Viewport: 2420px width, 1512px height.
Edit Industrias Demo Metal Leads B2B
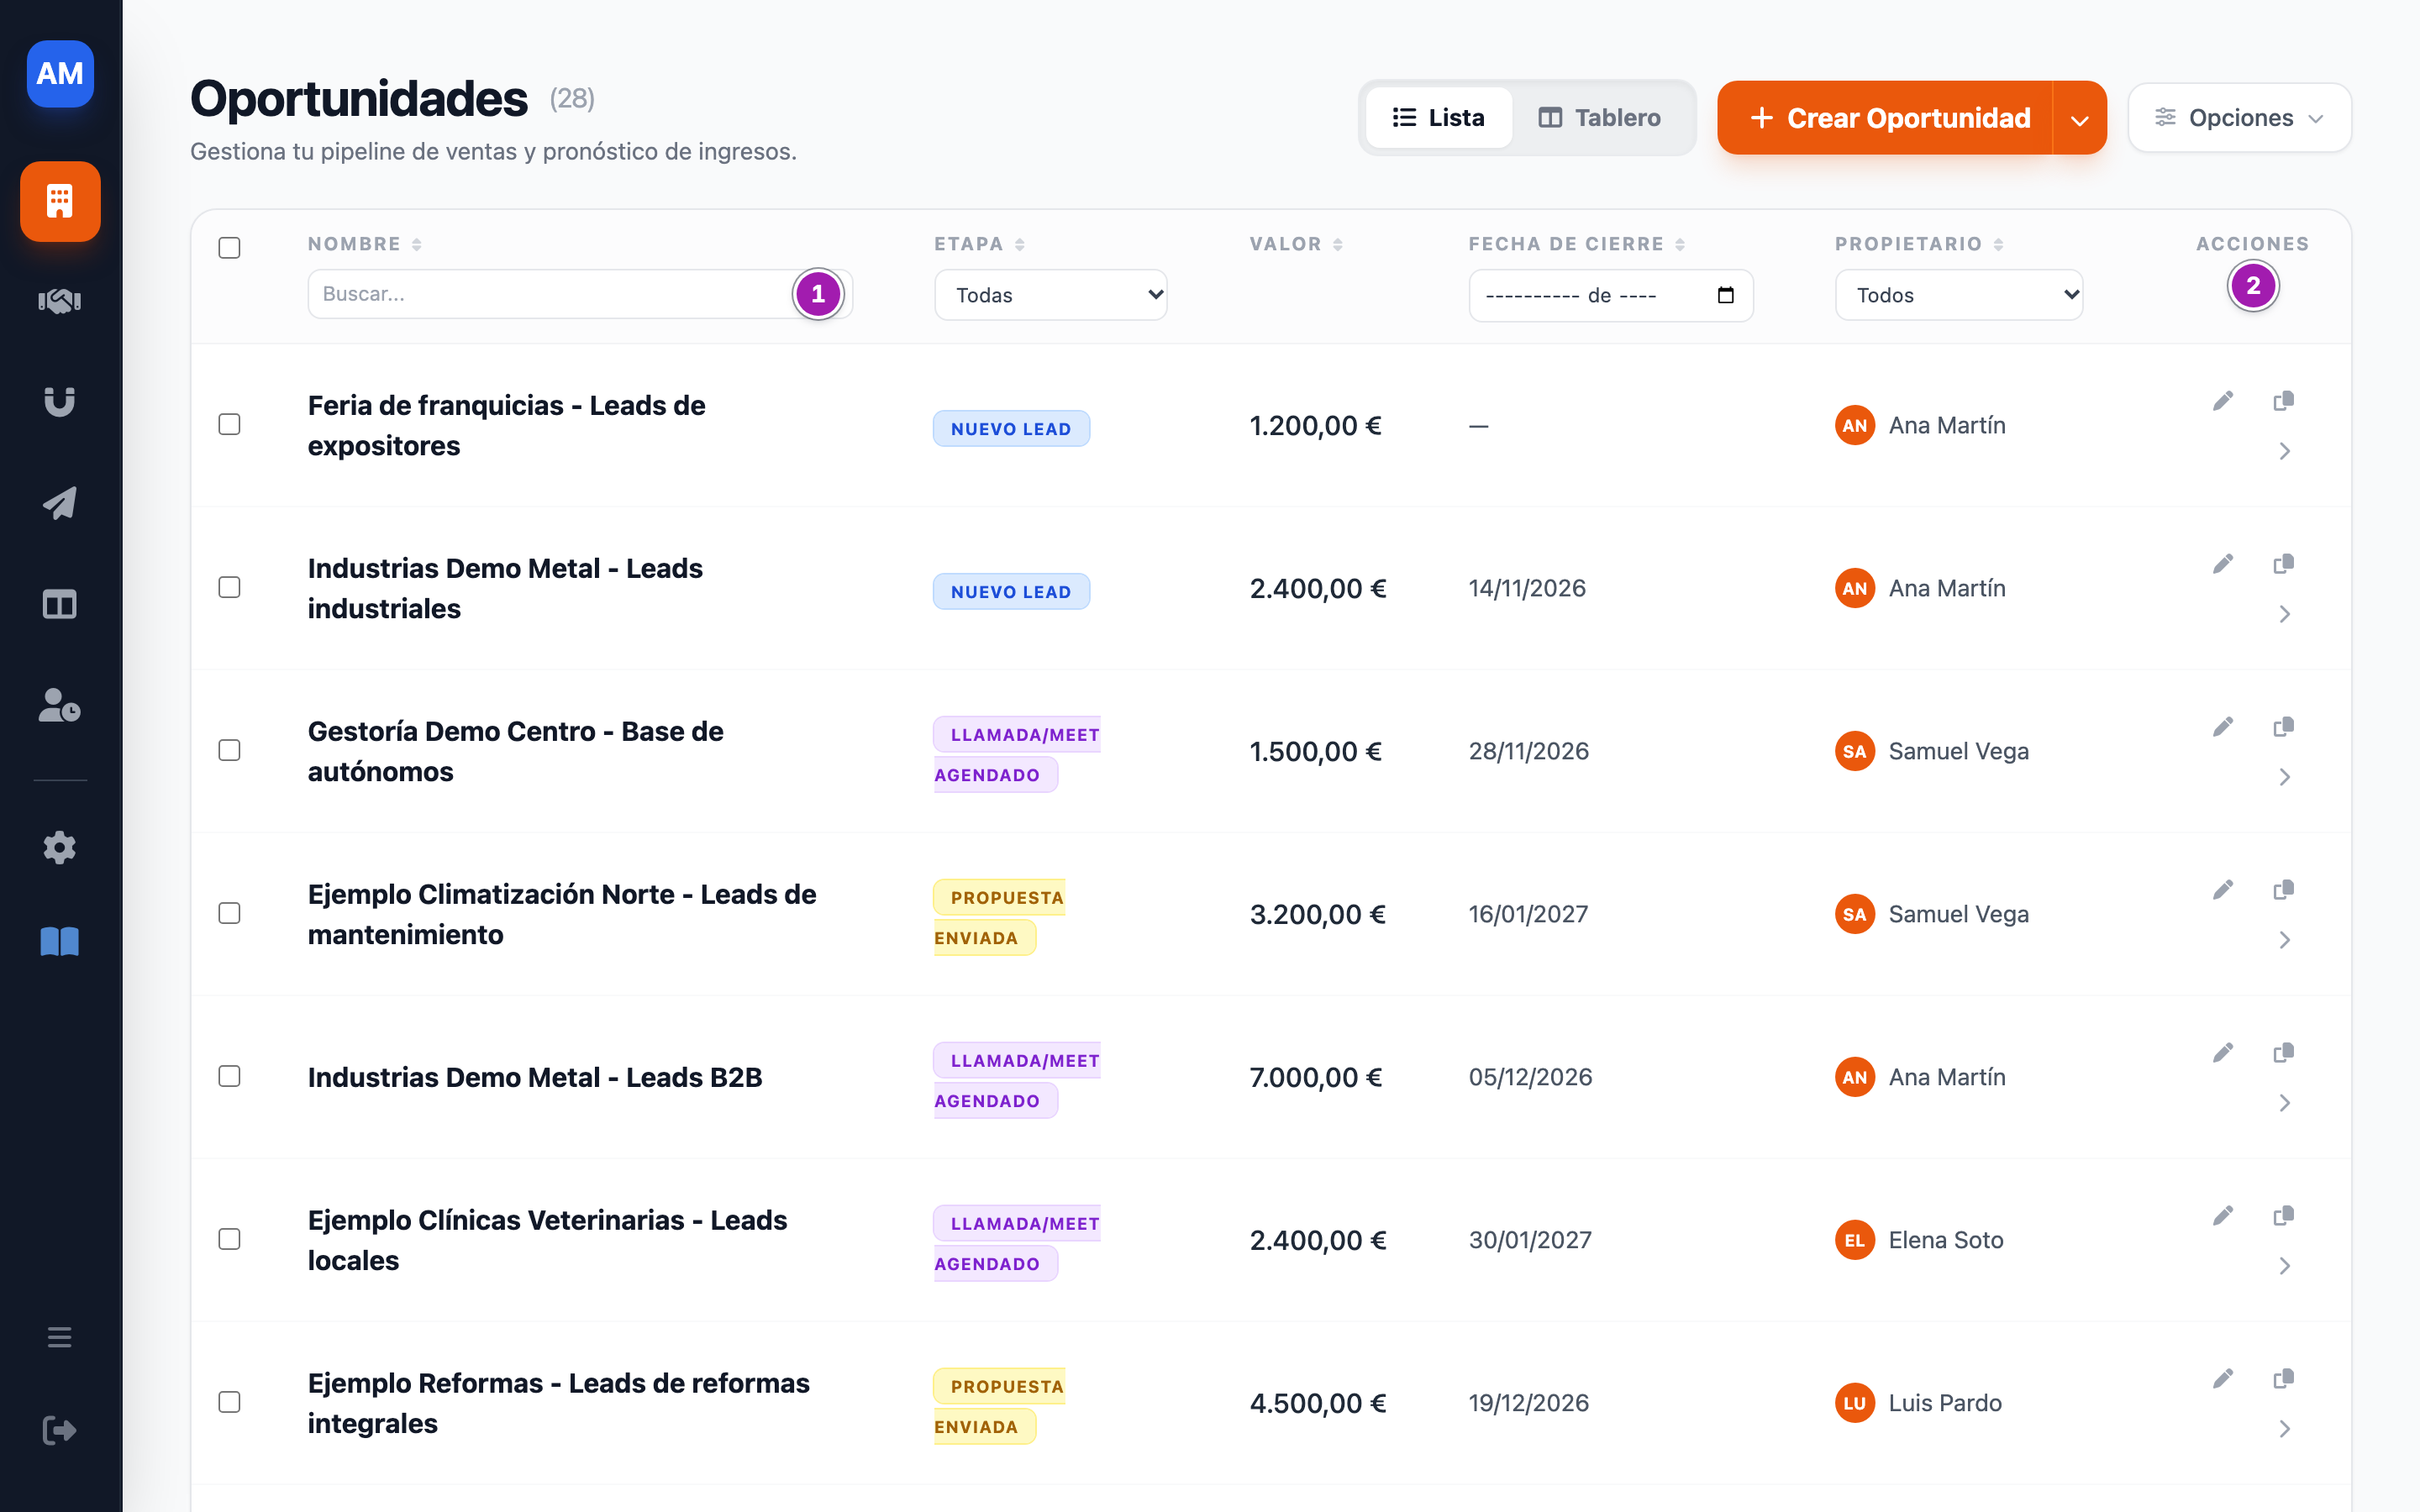2223,1053
